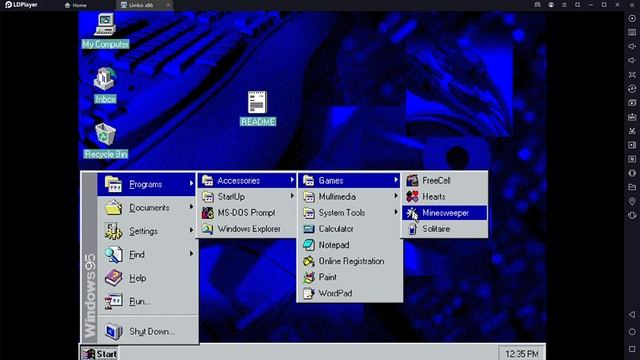The height and width of the screenshot is (360, 640).
Task: Launch Solitaire from the Games submenu
Action: coord(444,229)
